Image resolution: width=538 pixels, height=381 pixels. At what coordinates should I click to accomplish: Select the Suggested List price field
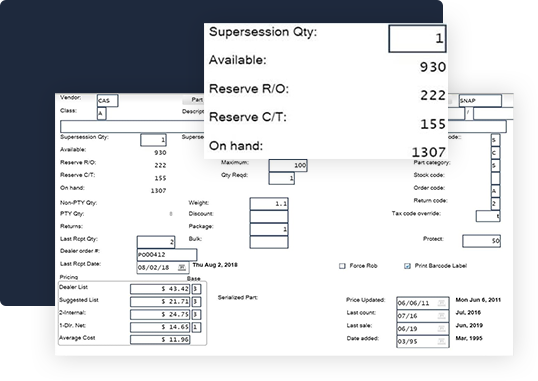pos(160,302)
